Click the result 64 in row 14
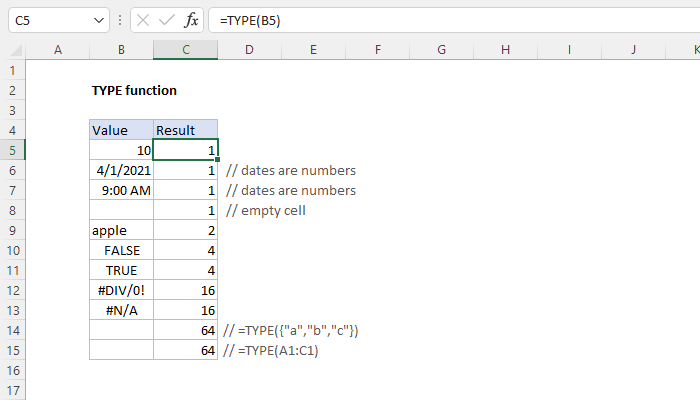 (186, 330)
